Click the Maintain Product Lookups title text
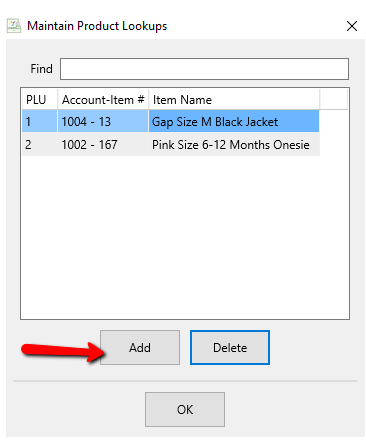Image resolution: width=366 pixels, height=440 pixels. coord(97,26)
